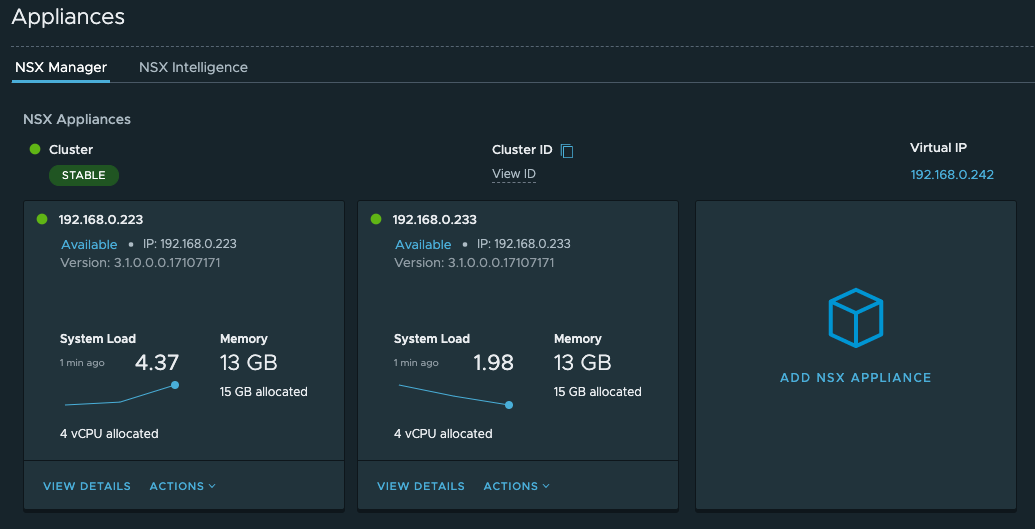Select the NSX Manager tab
Viewport: 1035px width, 529px height.
[x=61, y=67]
